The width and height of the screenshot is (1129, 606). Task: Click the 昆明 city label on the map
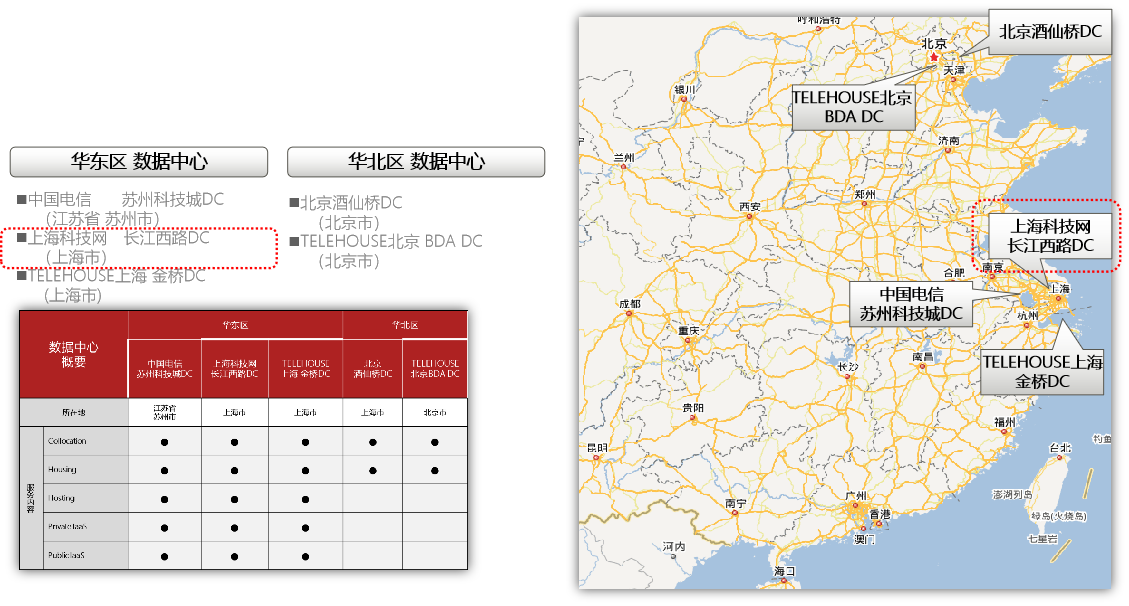click(x=598, y=448)
